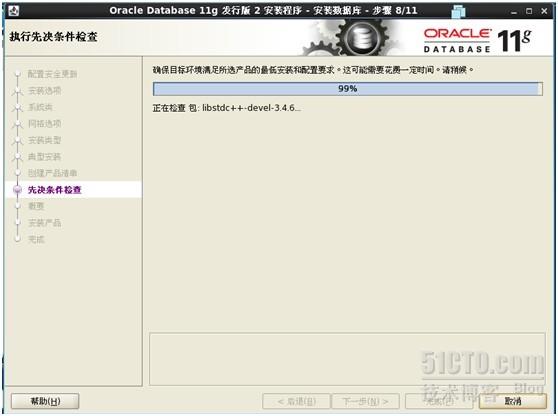Click the libstdc++-devel-3.4.6 checking status text

[227, 108]
